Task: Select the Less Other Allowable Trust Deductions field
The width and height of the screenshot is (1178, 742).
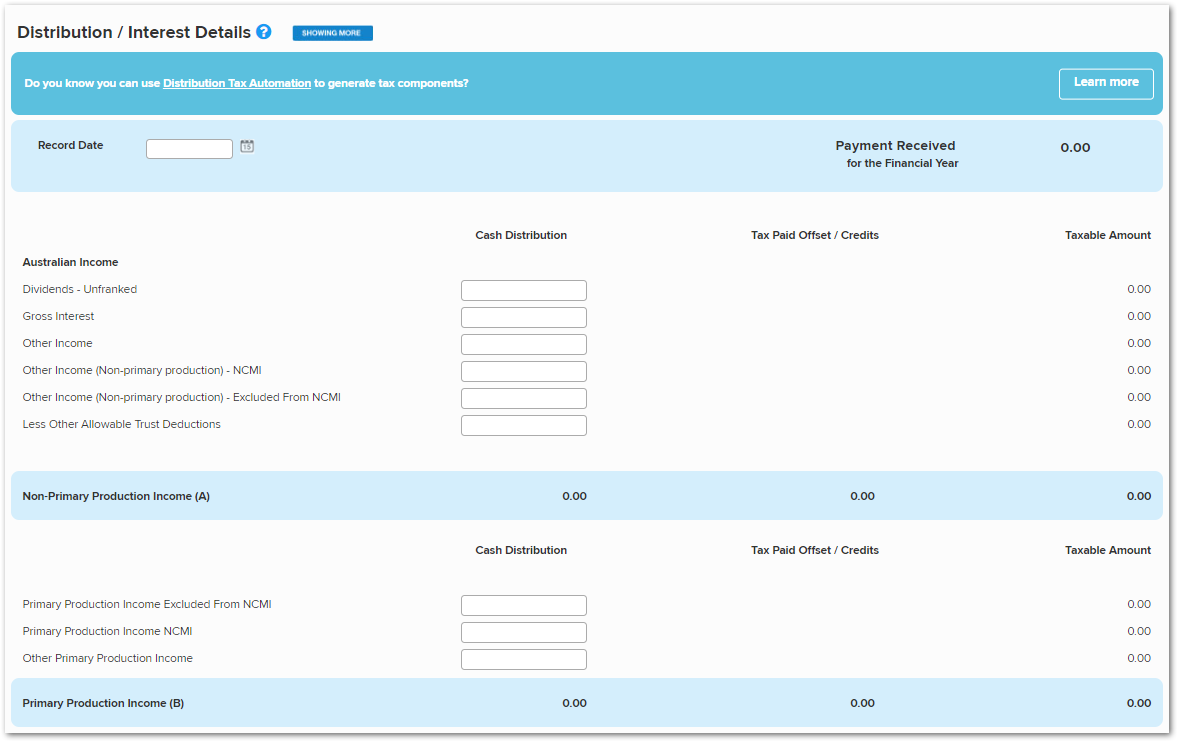Action: pos(523,425)
